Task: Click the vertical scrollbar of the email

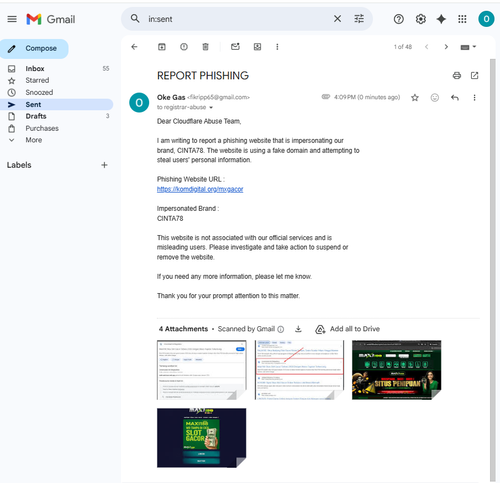Action: click(493, 270)
